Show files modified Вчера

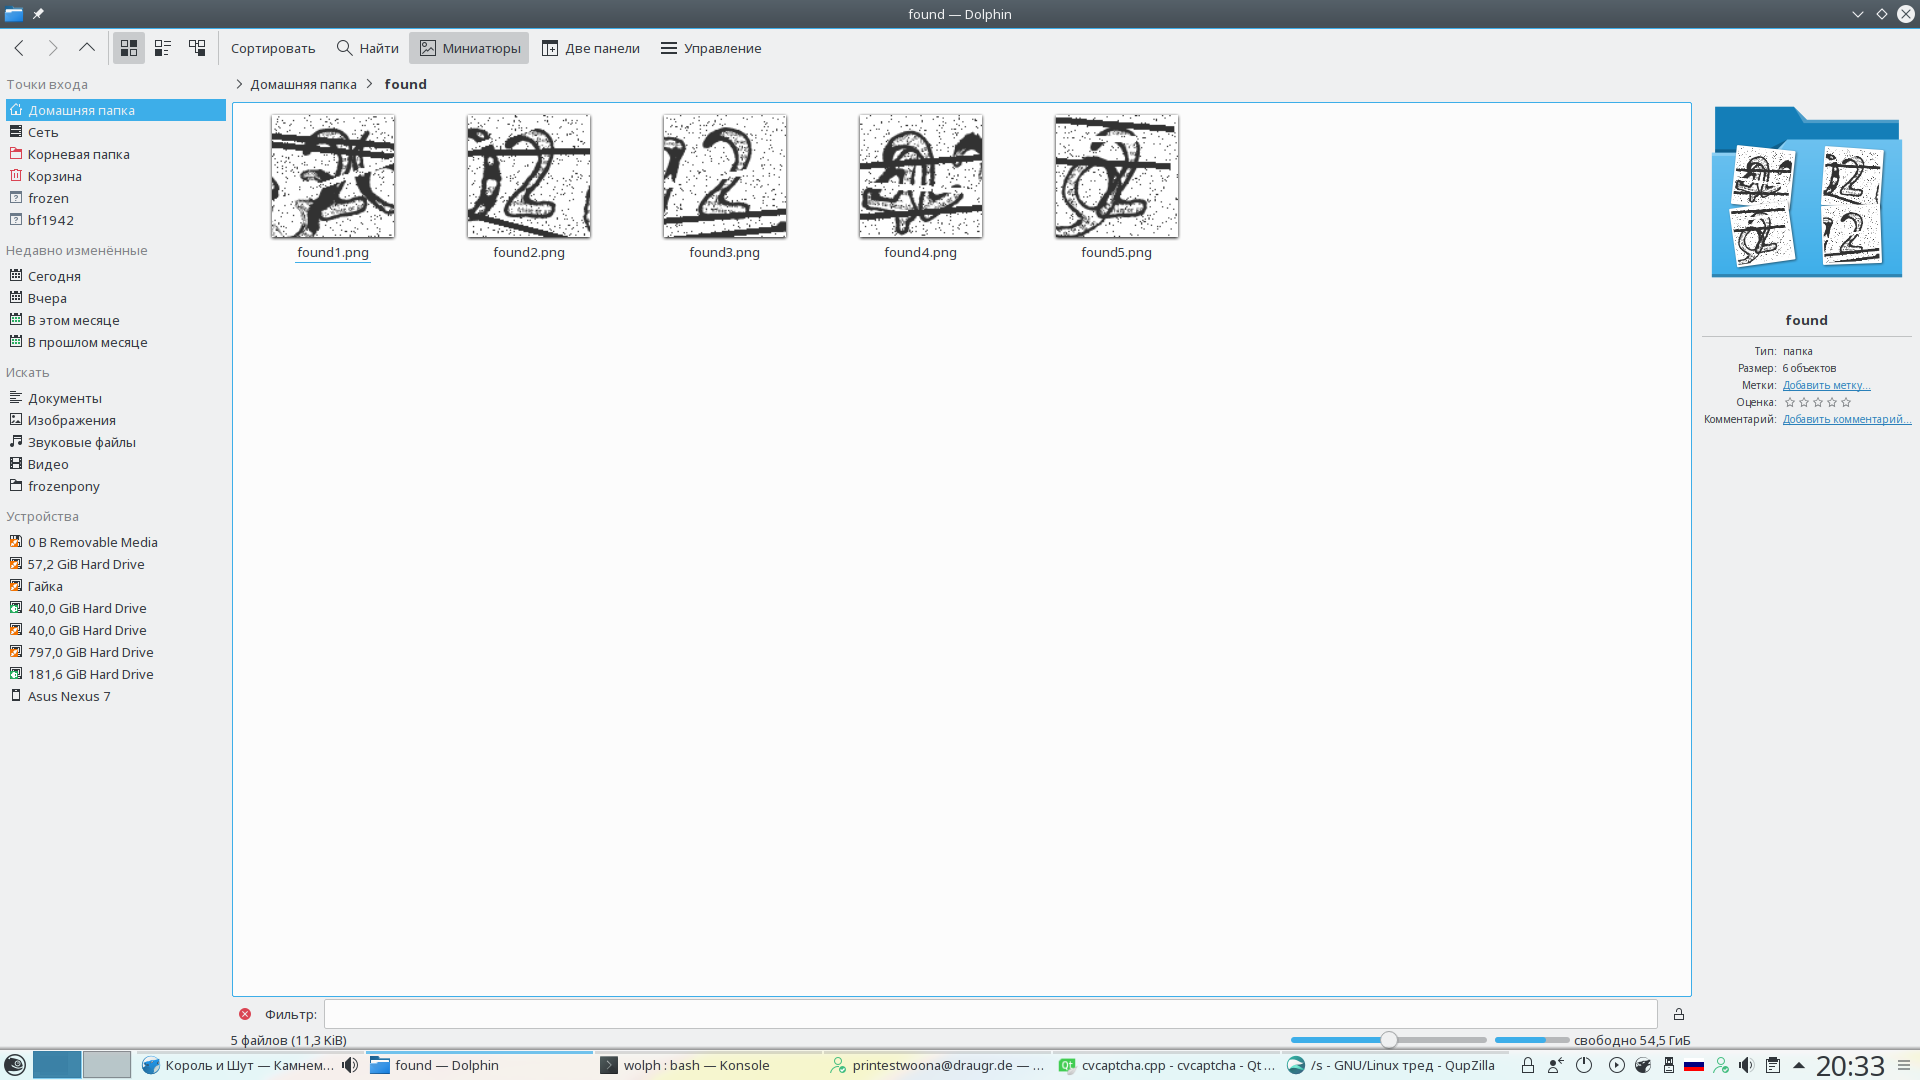coord(116,298)
